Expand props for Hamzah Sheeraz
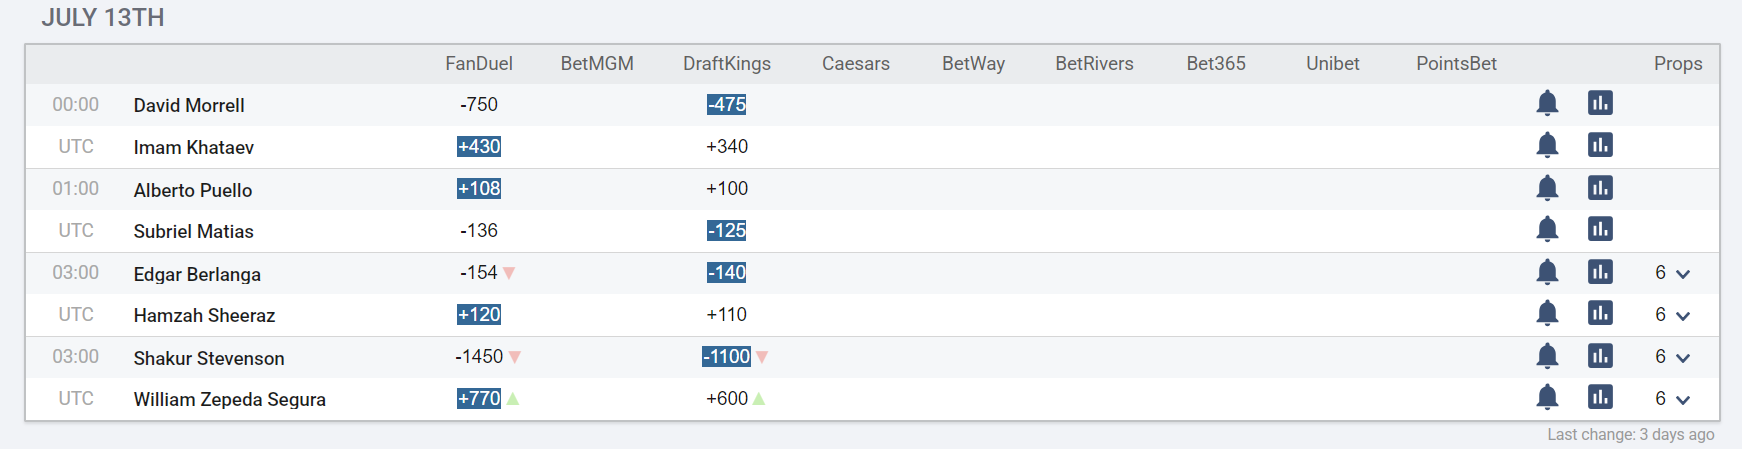Image resolution: width=1742 pixels, height=449 pixels. pyautogui.click(x=1672, y=315)
